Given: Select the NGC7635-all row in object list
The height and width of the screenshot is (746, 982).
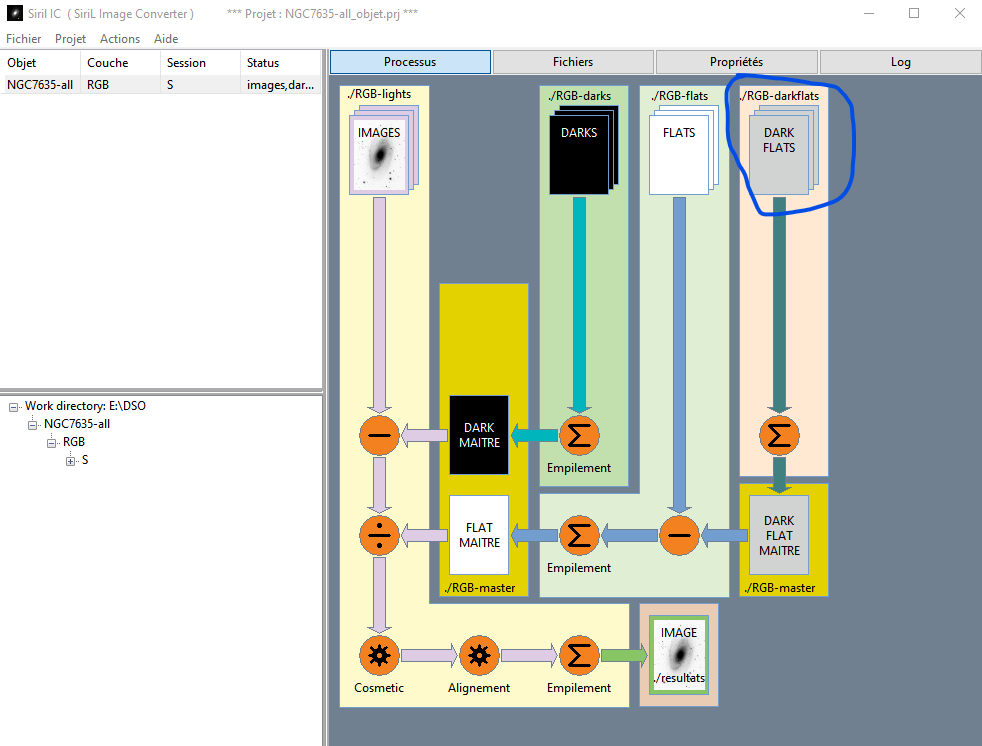Looking at the screenshot, I should coord(161,85).
